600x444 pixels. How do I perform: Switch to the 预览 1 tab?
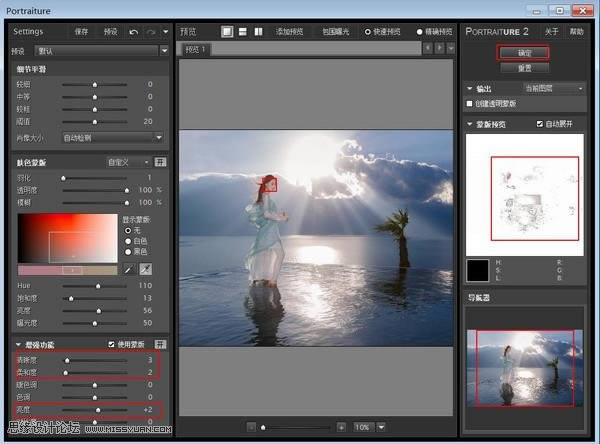(193, 49)
